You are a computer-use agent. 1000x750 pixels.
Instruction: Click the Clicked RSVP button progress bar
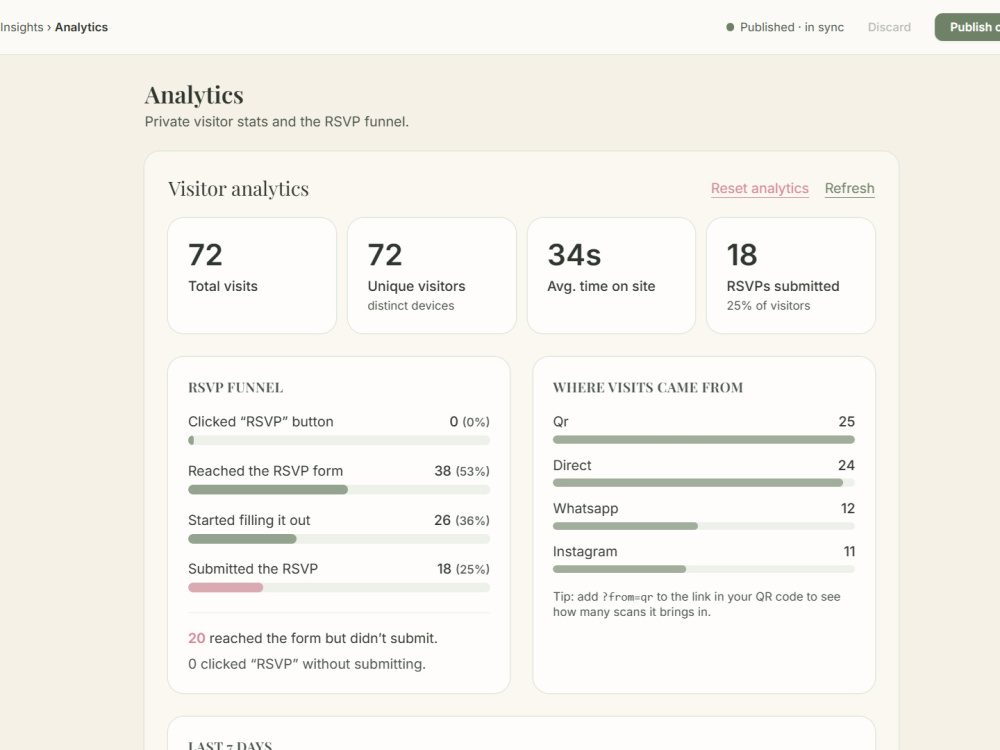coord(339,440)
